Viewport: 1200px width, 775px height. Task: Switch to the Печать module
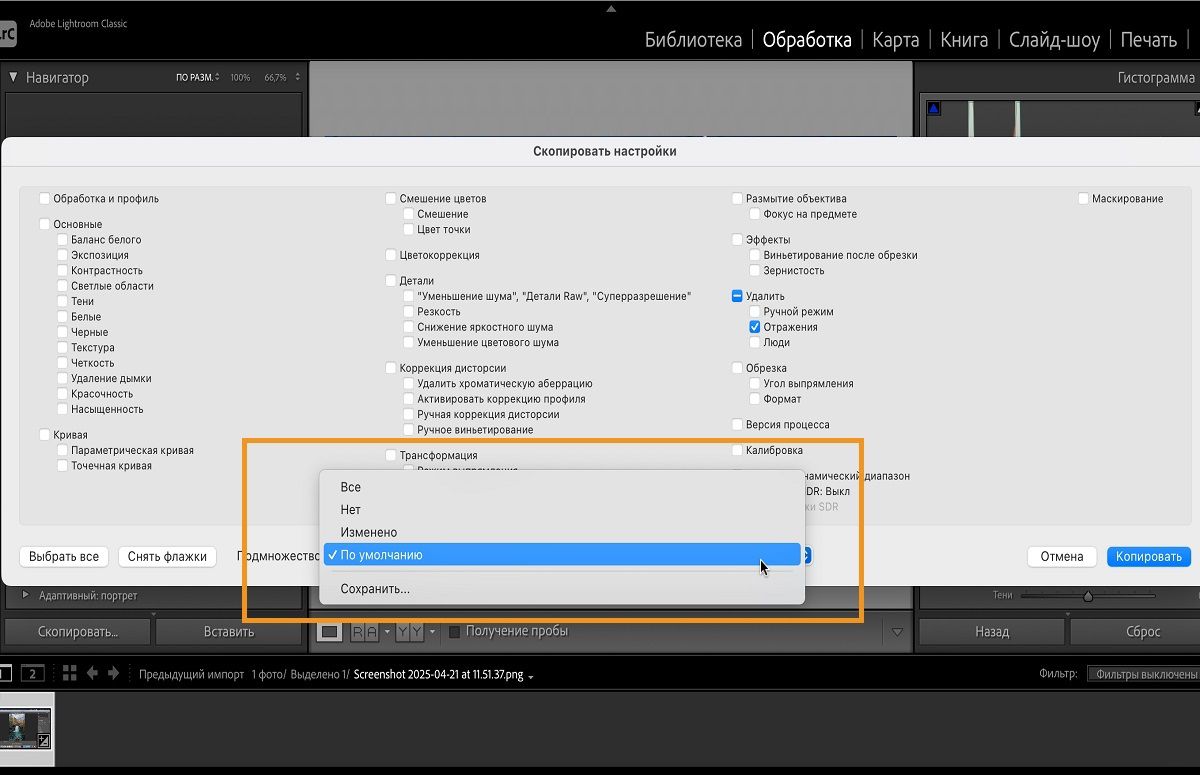tap(1148, 40)
